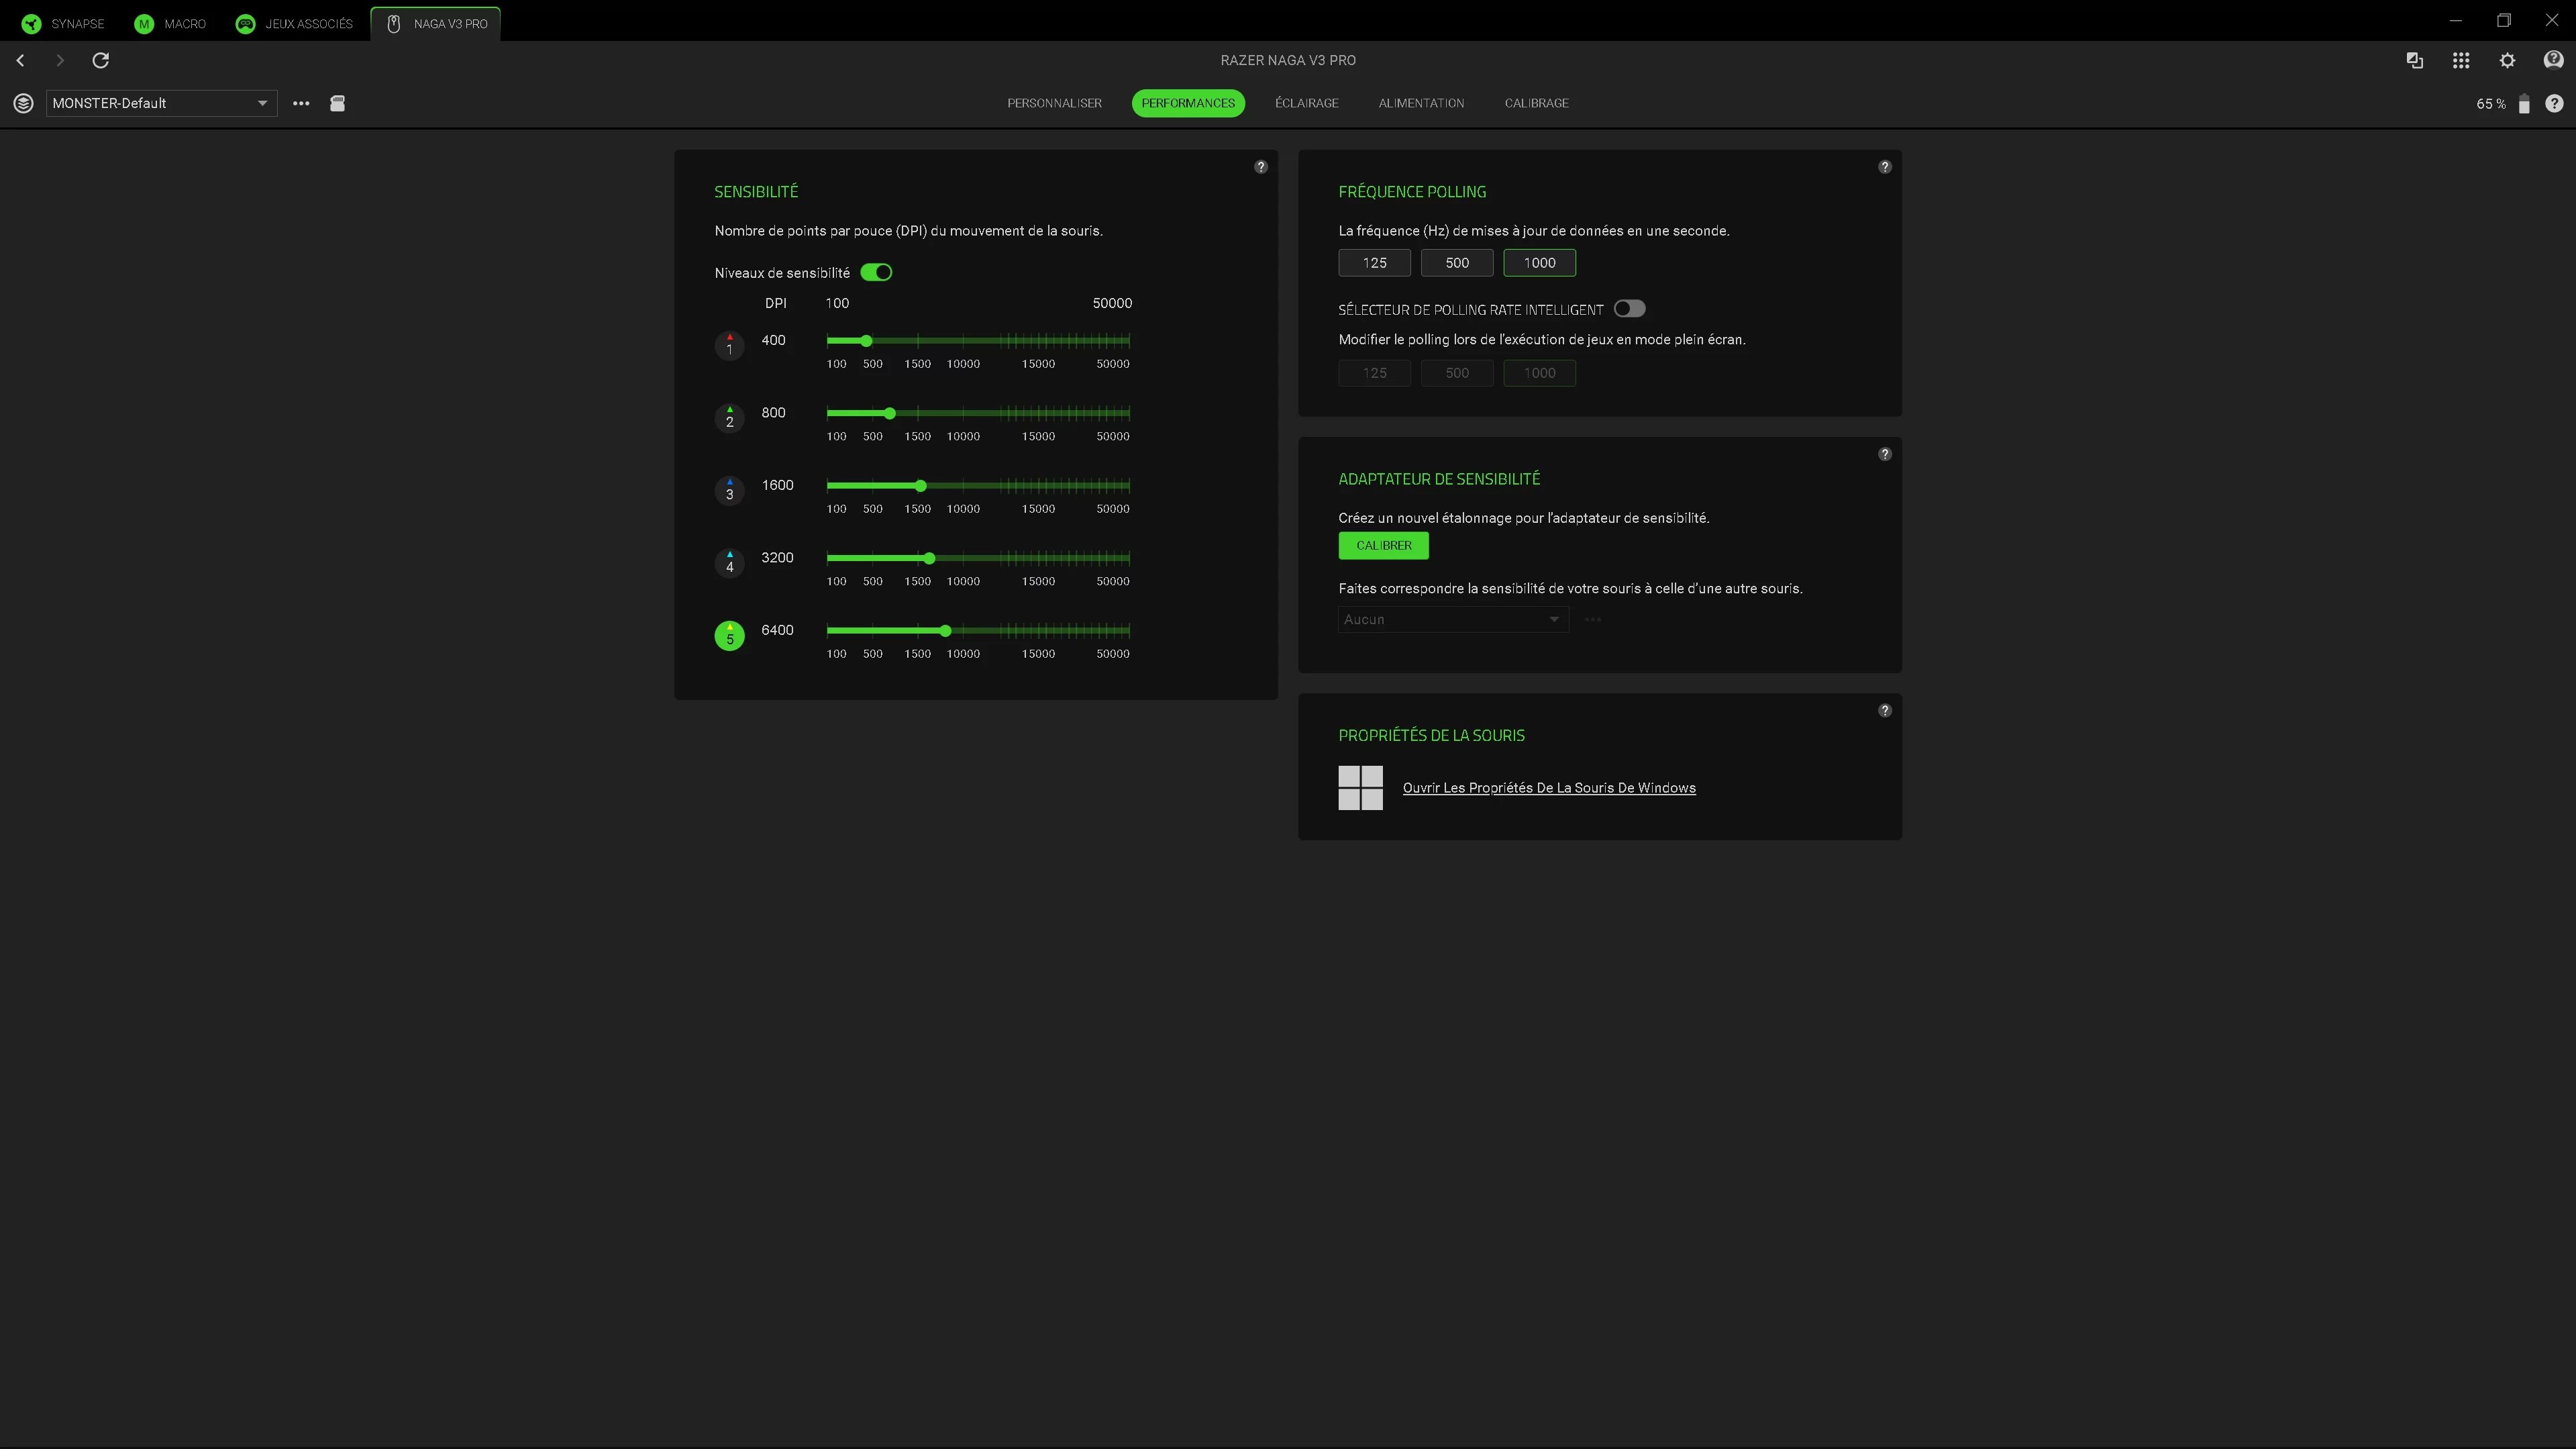The height and width of the screenshot is (1449, 2576).
Task: Click the 3200 DPI value field
Action: click(778, 558)
